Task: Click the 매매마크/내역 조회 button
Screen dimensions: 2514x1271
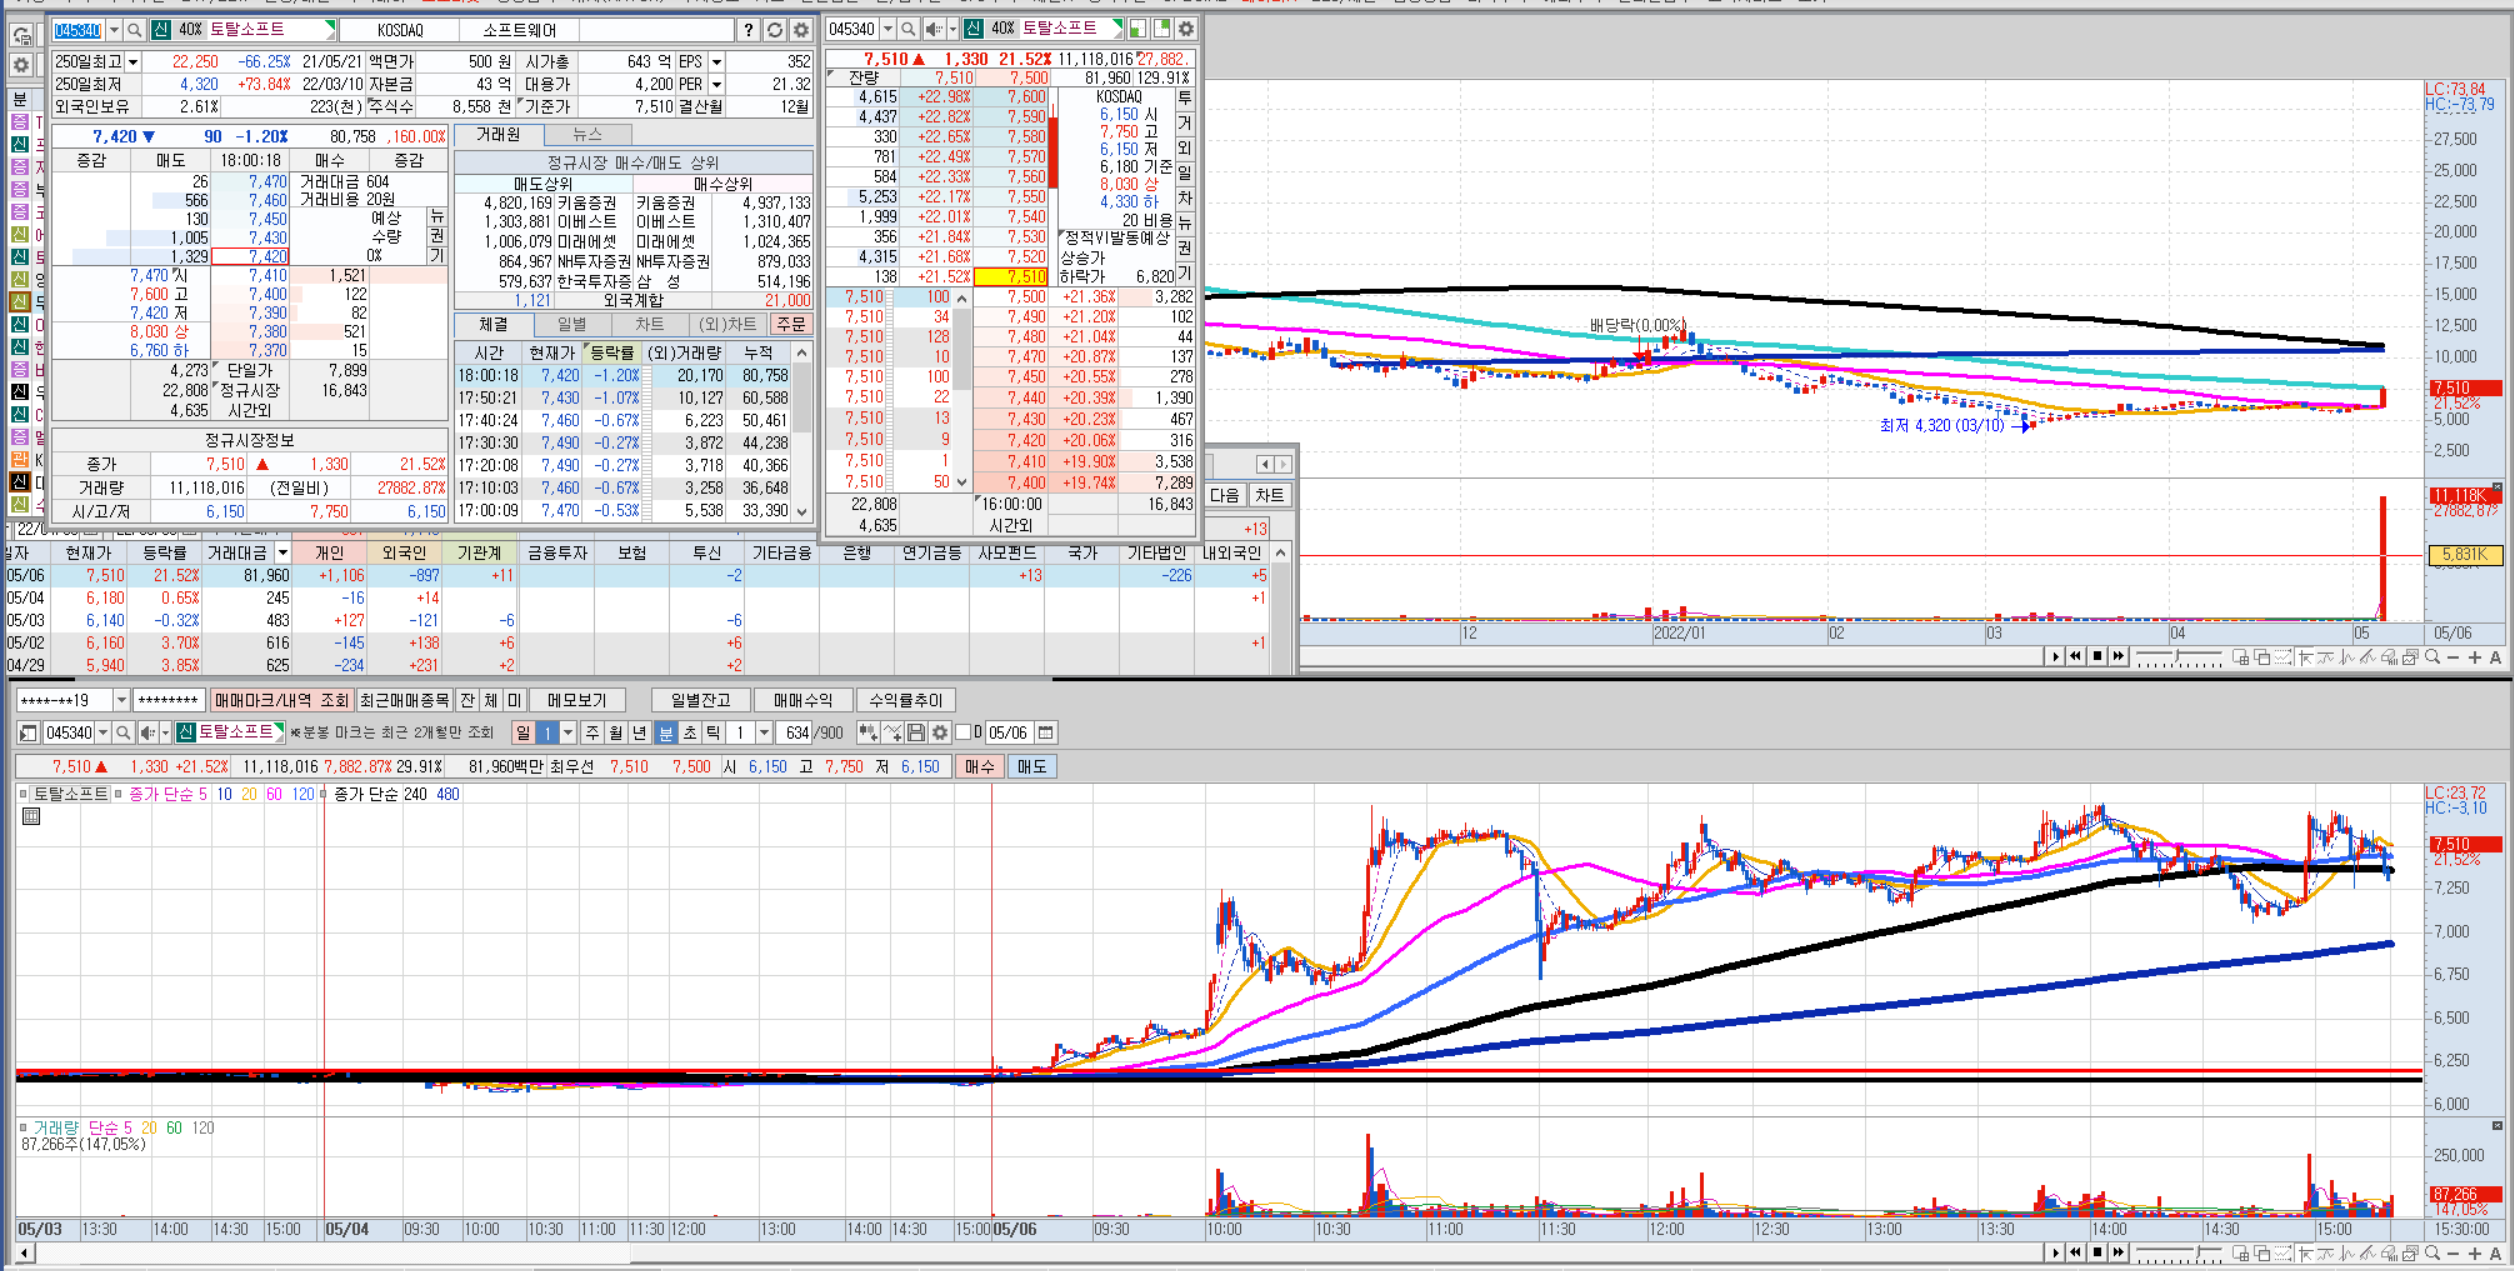Action: [282, 700]
